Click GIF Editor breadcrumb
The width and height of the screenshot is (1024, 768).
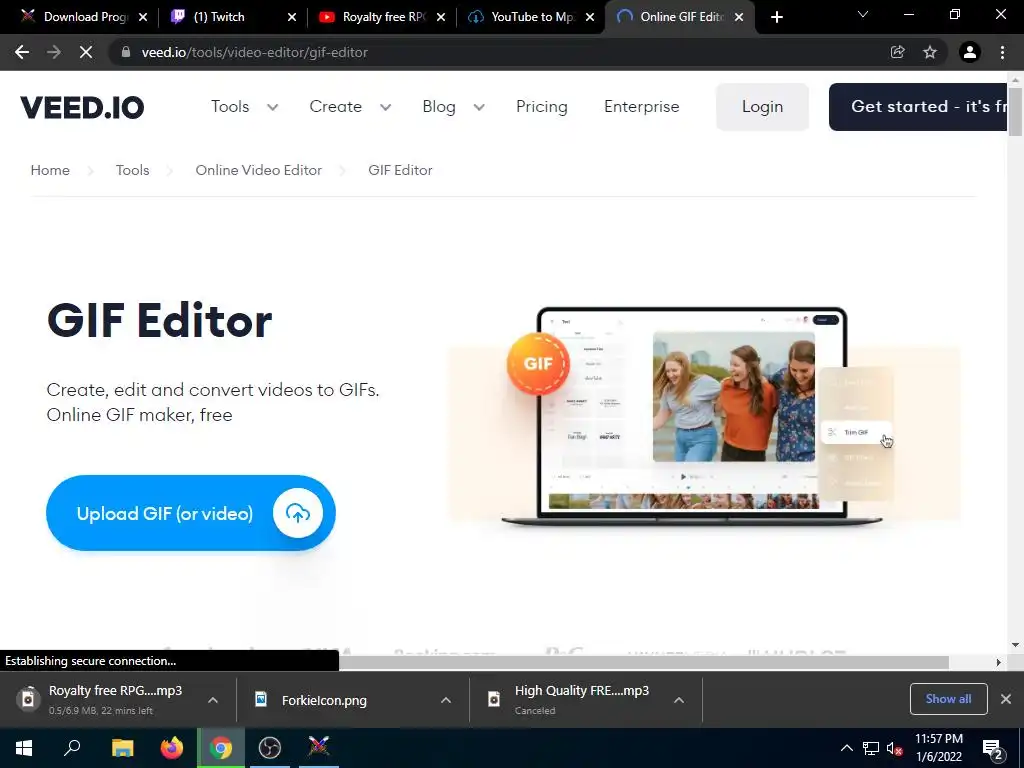400,170
